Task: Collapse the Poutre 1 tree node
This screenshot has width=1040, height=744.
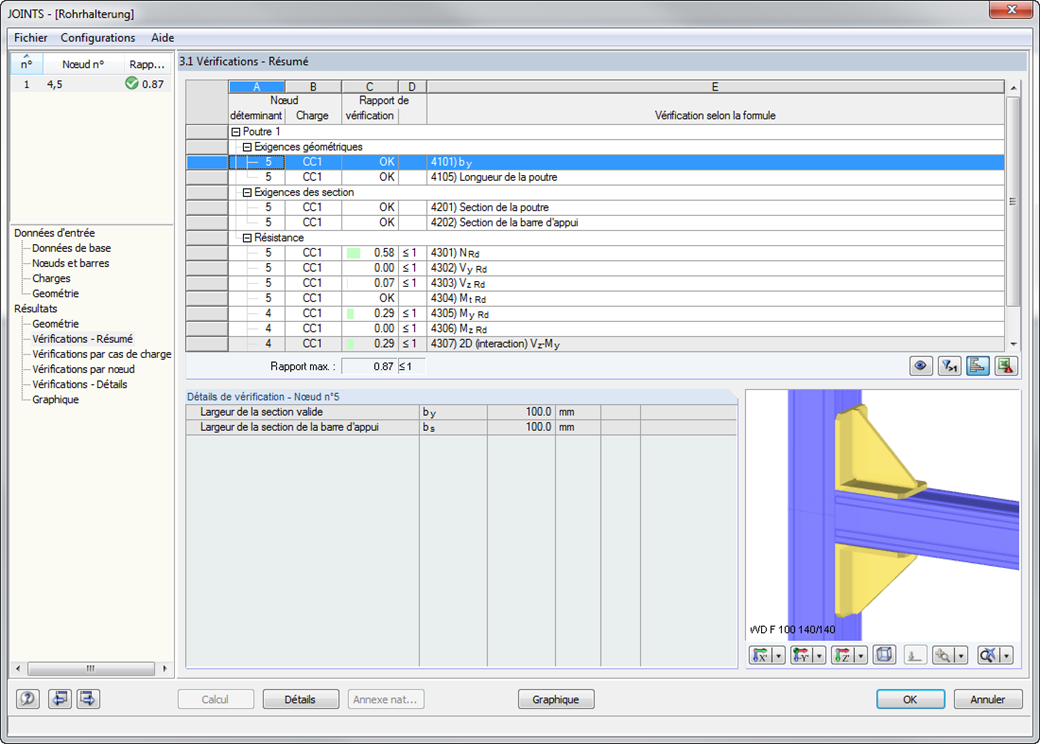Action: coord(235,132)
